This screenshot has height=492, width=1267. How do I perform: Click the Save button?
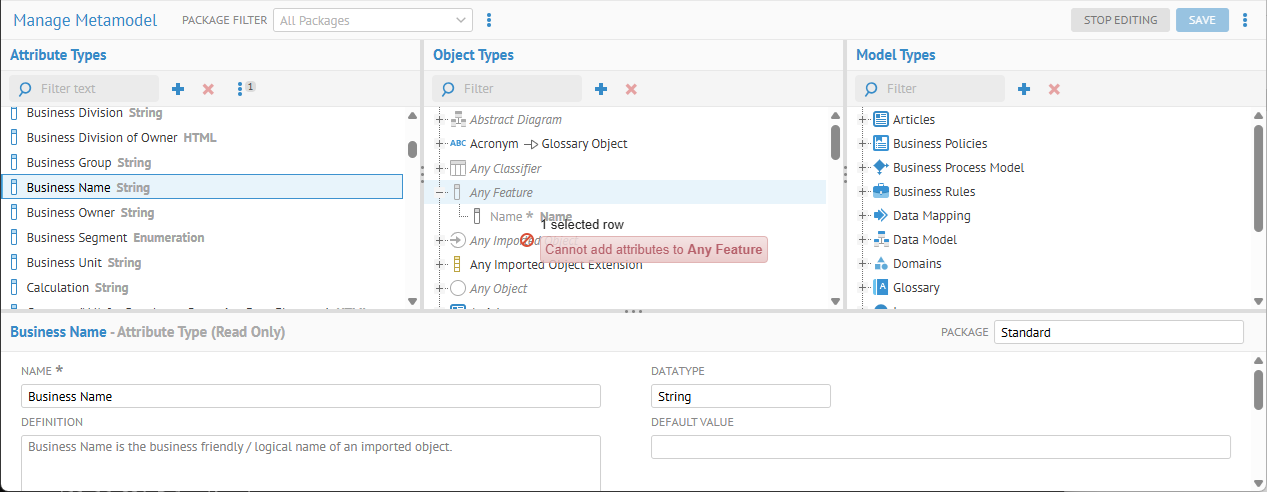coord(1202,20)
